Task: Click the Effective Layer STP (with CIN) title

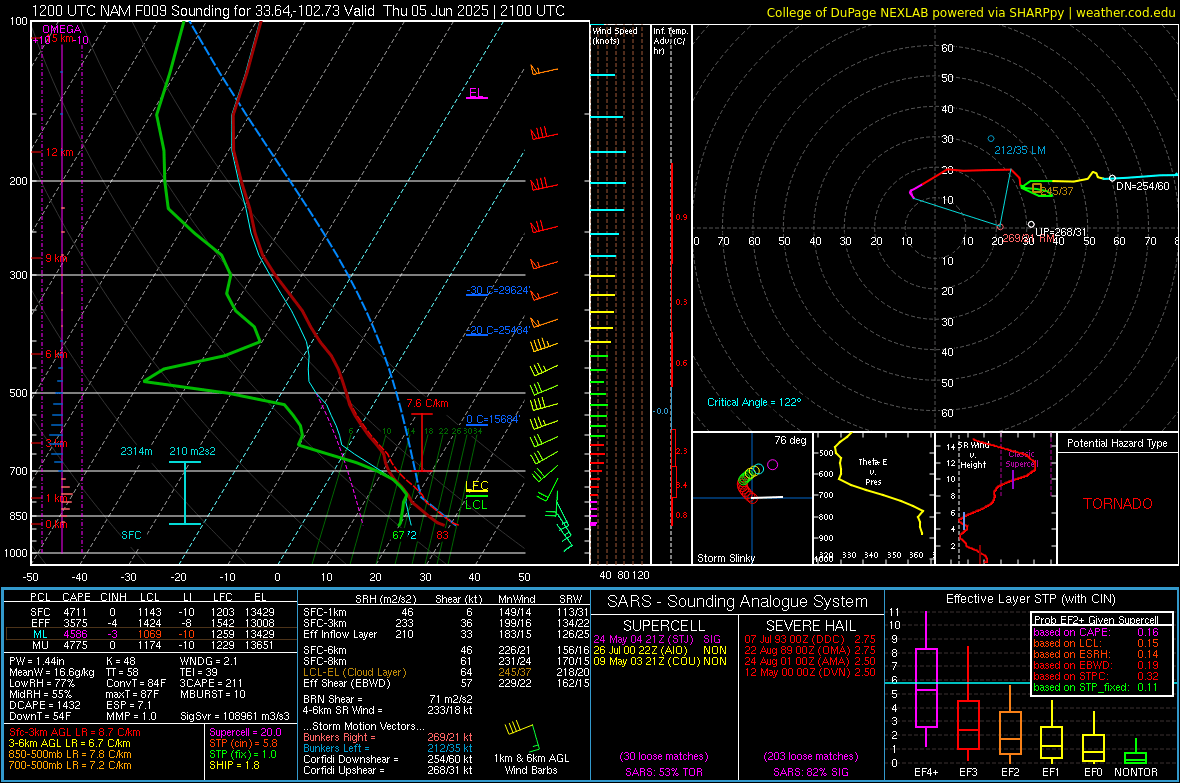Action: [x=1030, y=599]
